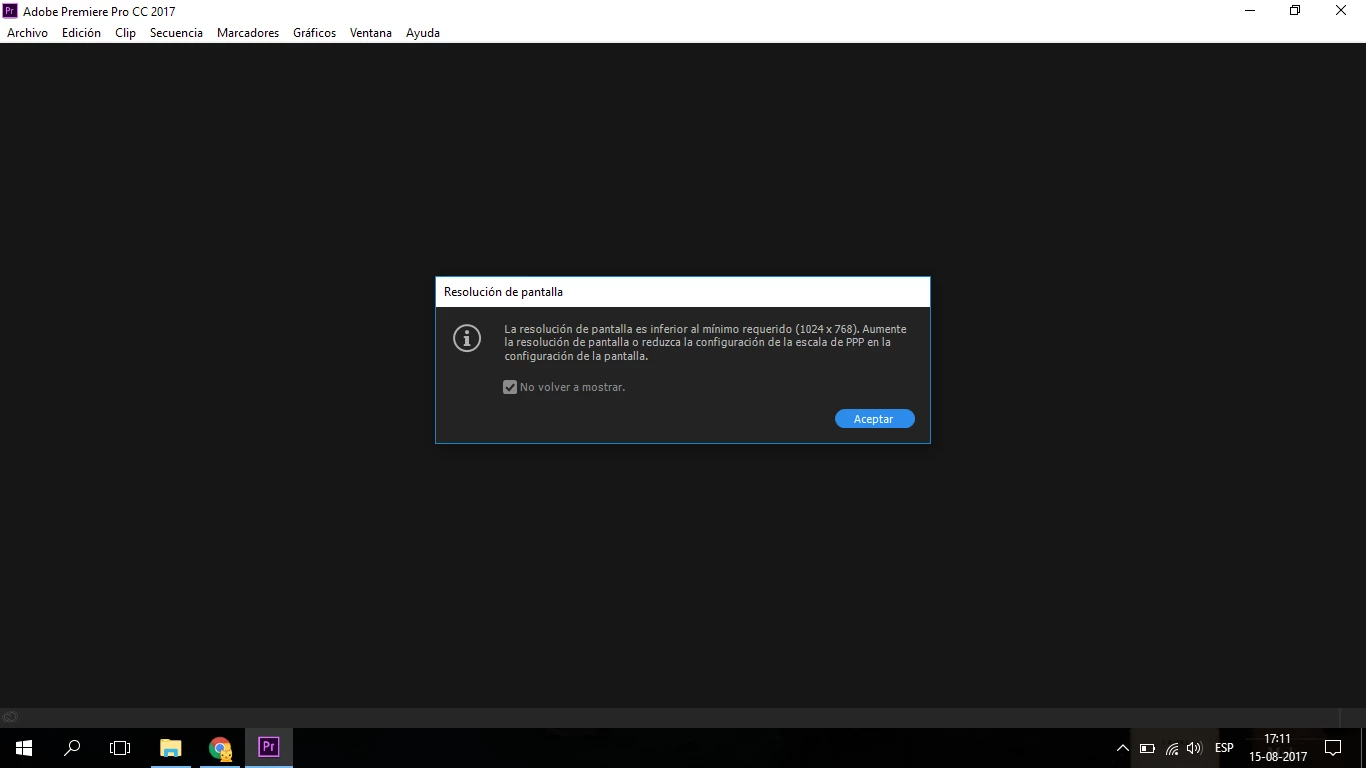Image resolution: width=1366 pixels, height=768 pixels.
Task: Open the Marcadores menu
Action: [248, 33]
